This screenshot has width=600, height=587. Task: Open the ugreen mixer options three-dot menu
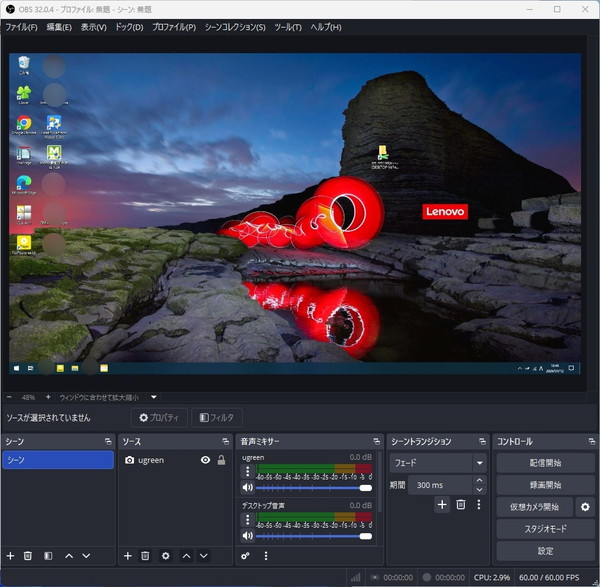pyautogui.click(x=248, y=471)
